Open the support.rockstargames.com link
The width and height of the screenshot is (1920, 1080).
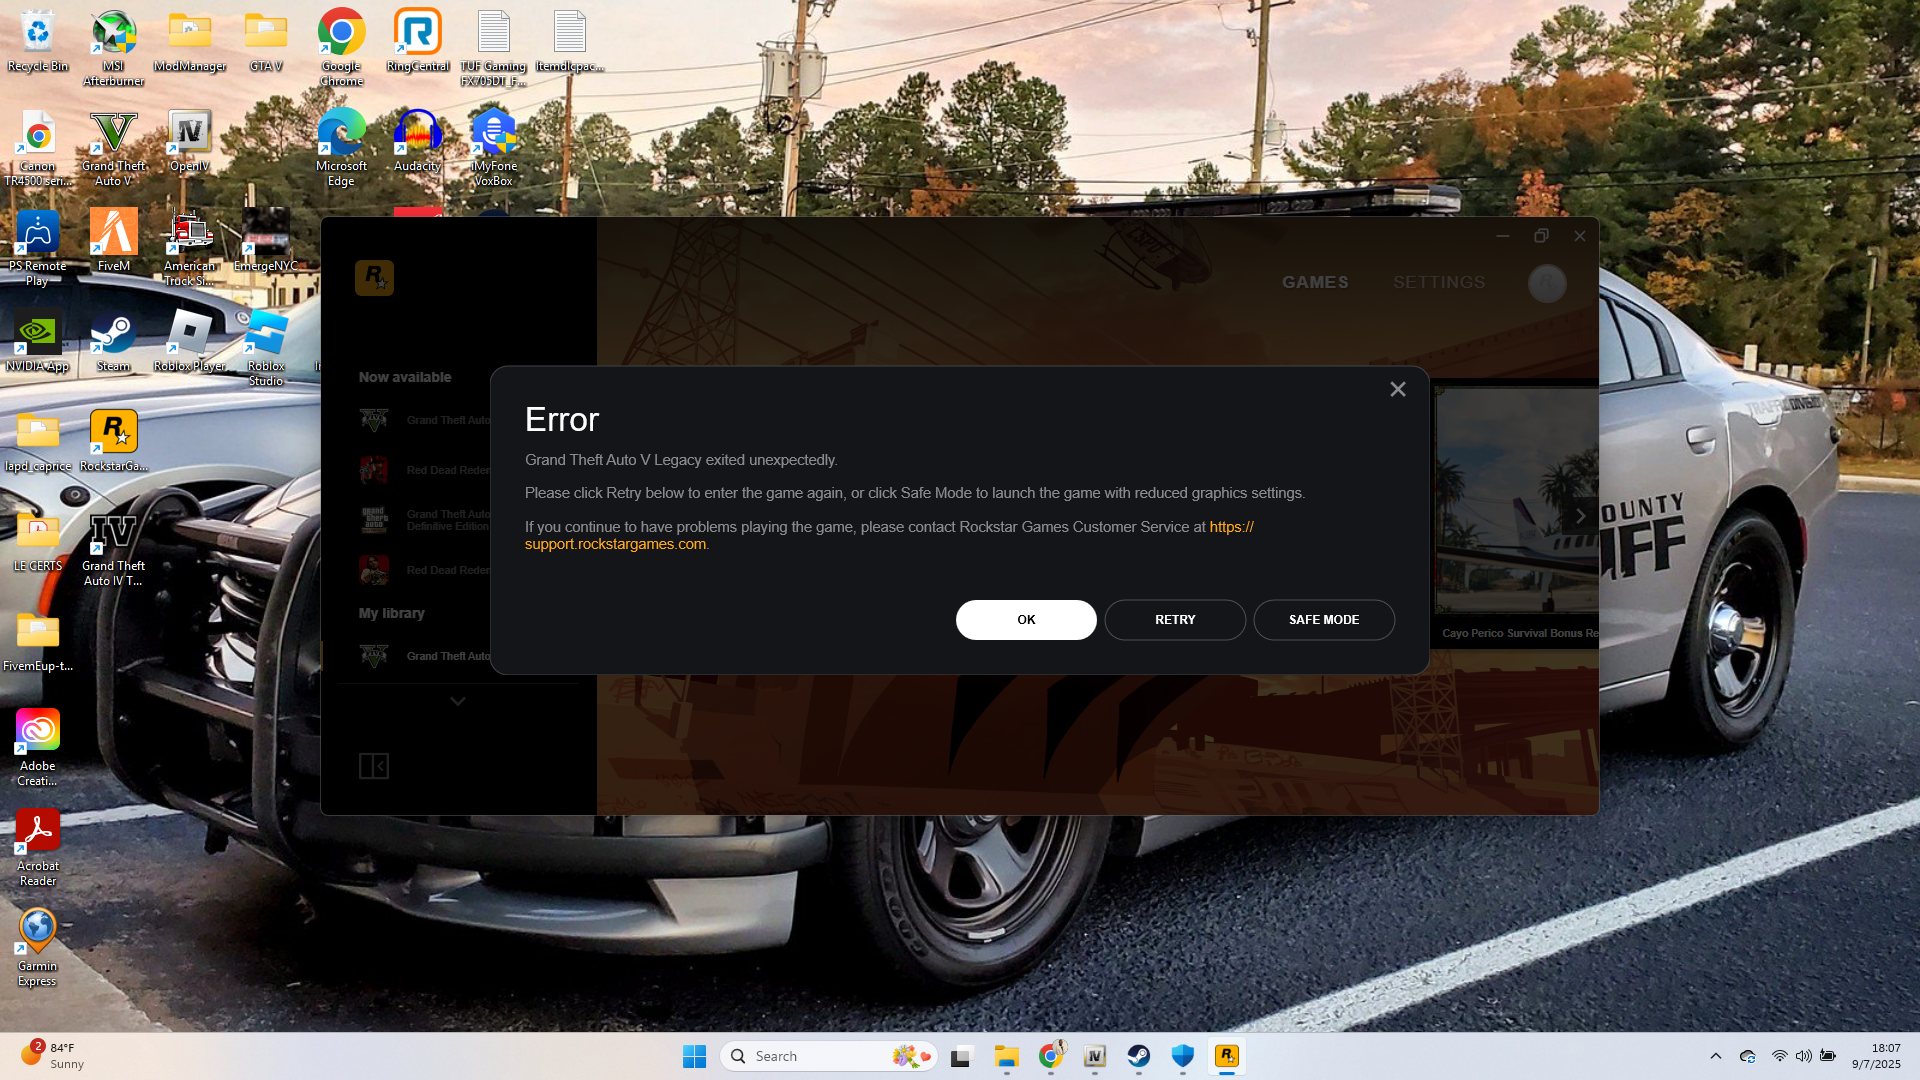pyautogui.click(x=615, y=544)
